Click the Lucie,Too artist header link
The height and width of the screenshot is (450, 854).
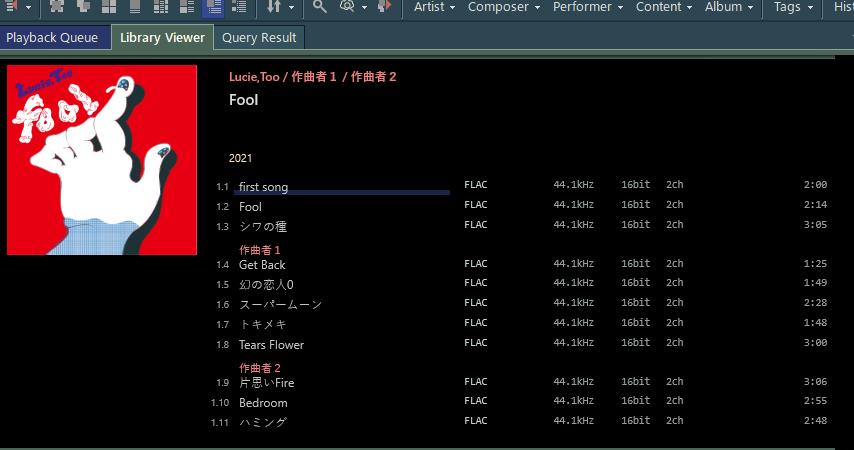click(x=254, y=77)
